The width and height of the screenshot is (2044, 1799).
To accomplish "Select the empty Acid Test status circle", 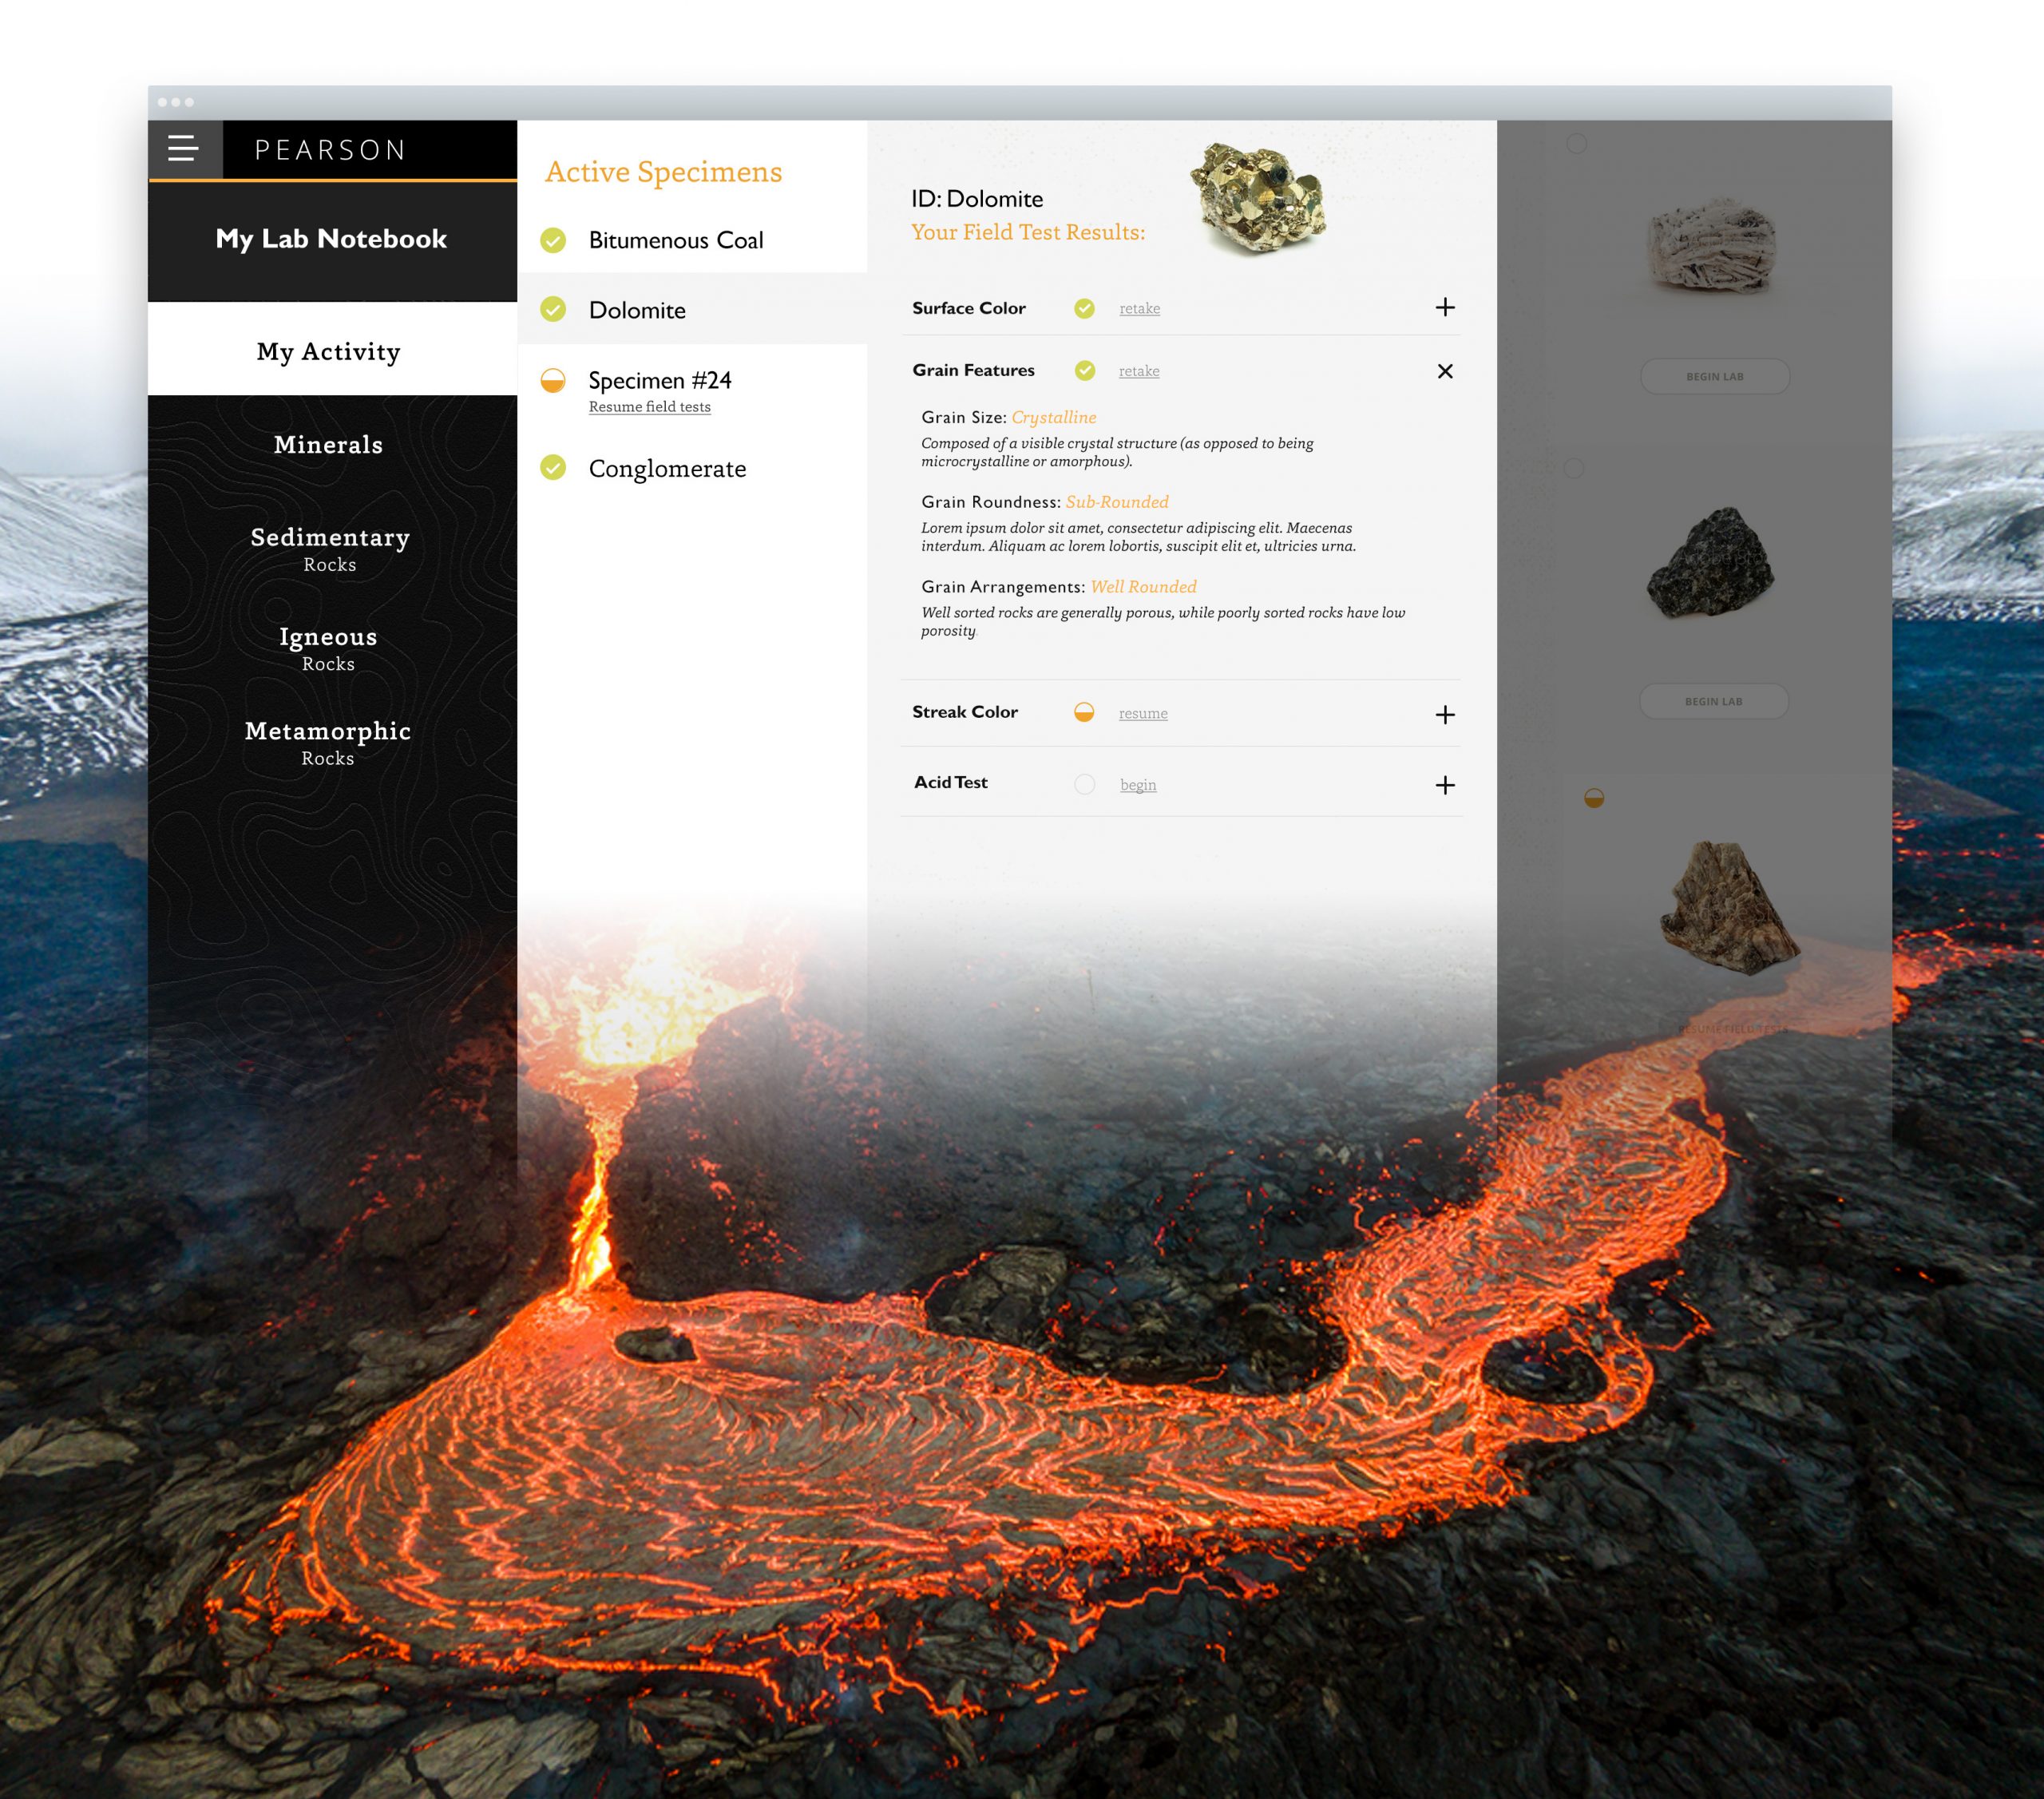I will click(x=1084, y=784).
